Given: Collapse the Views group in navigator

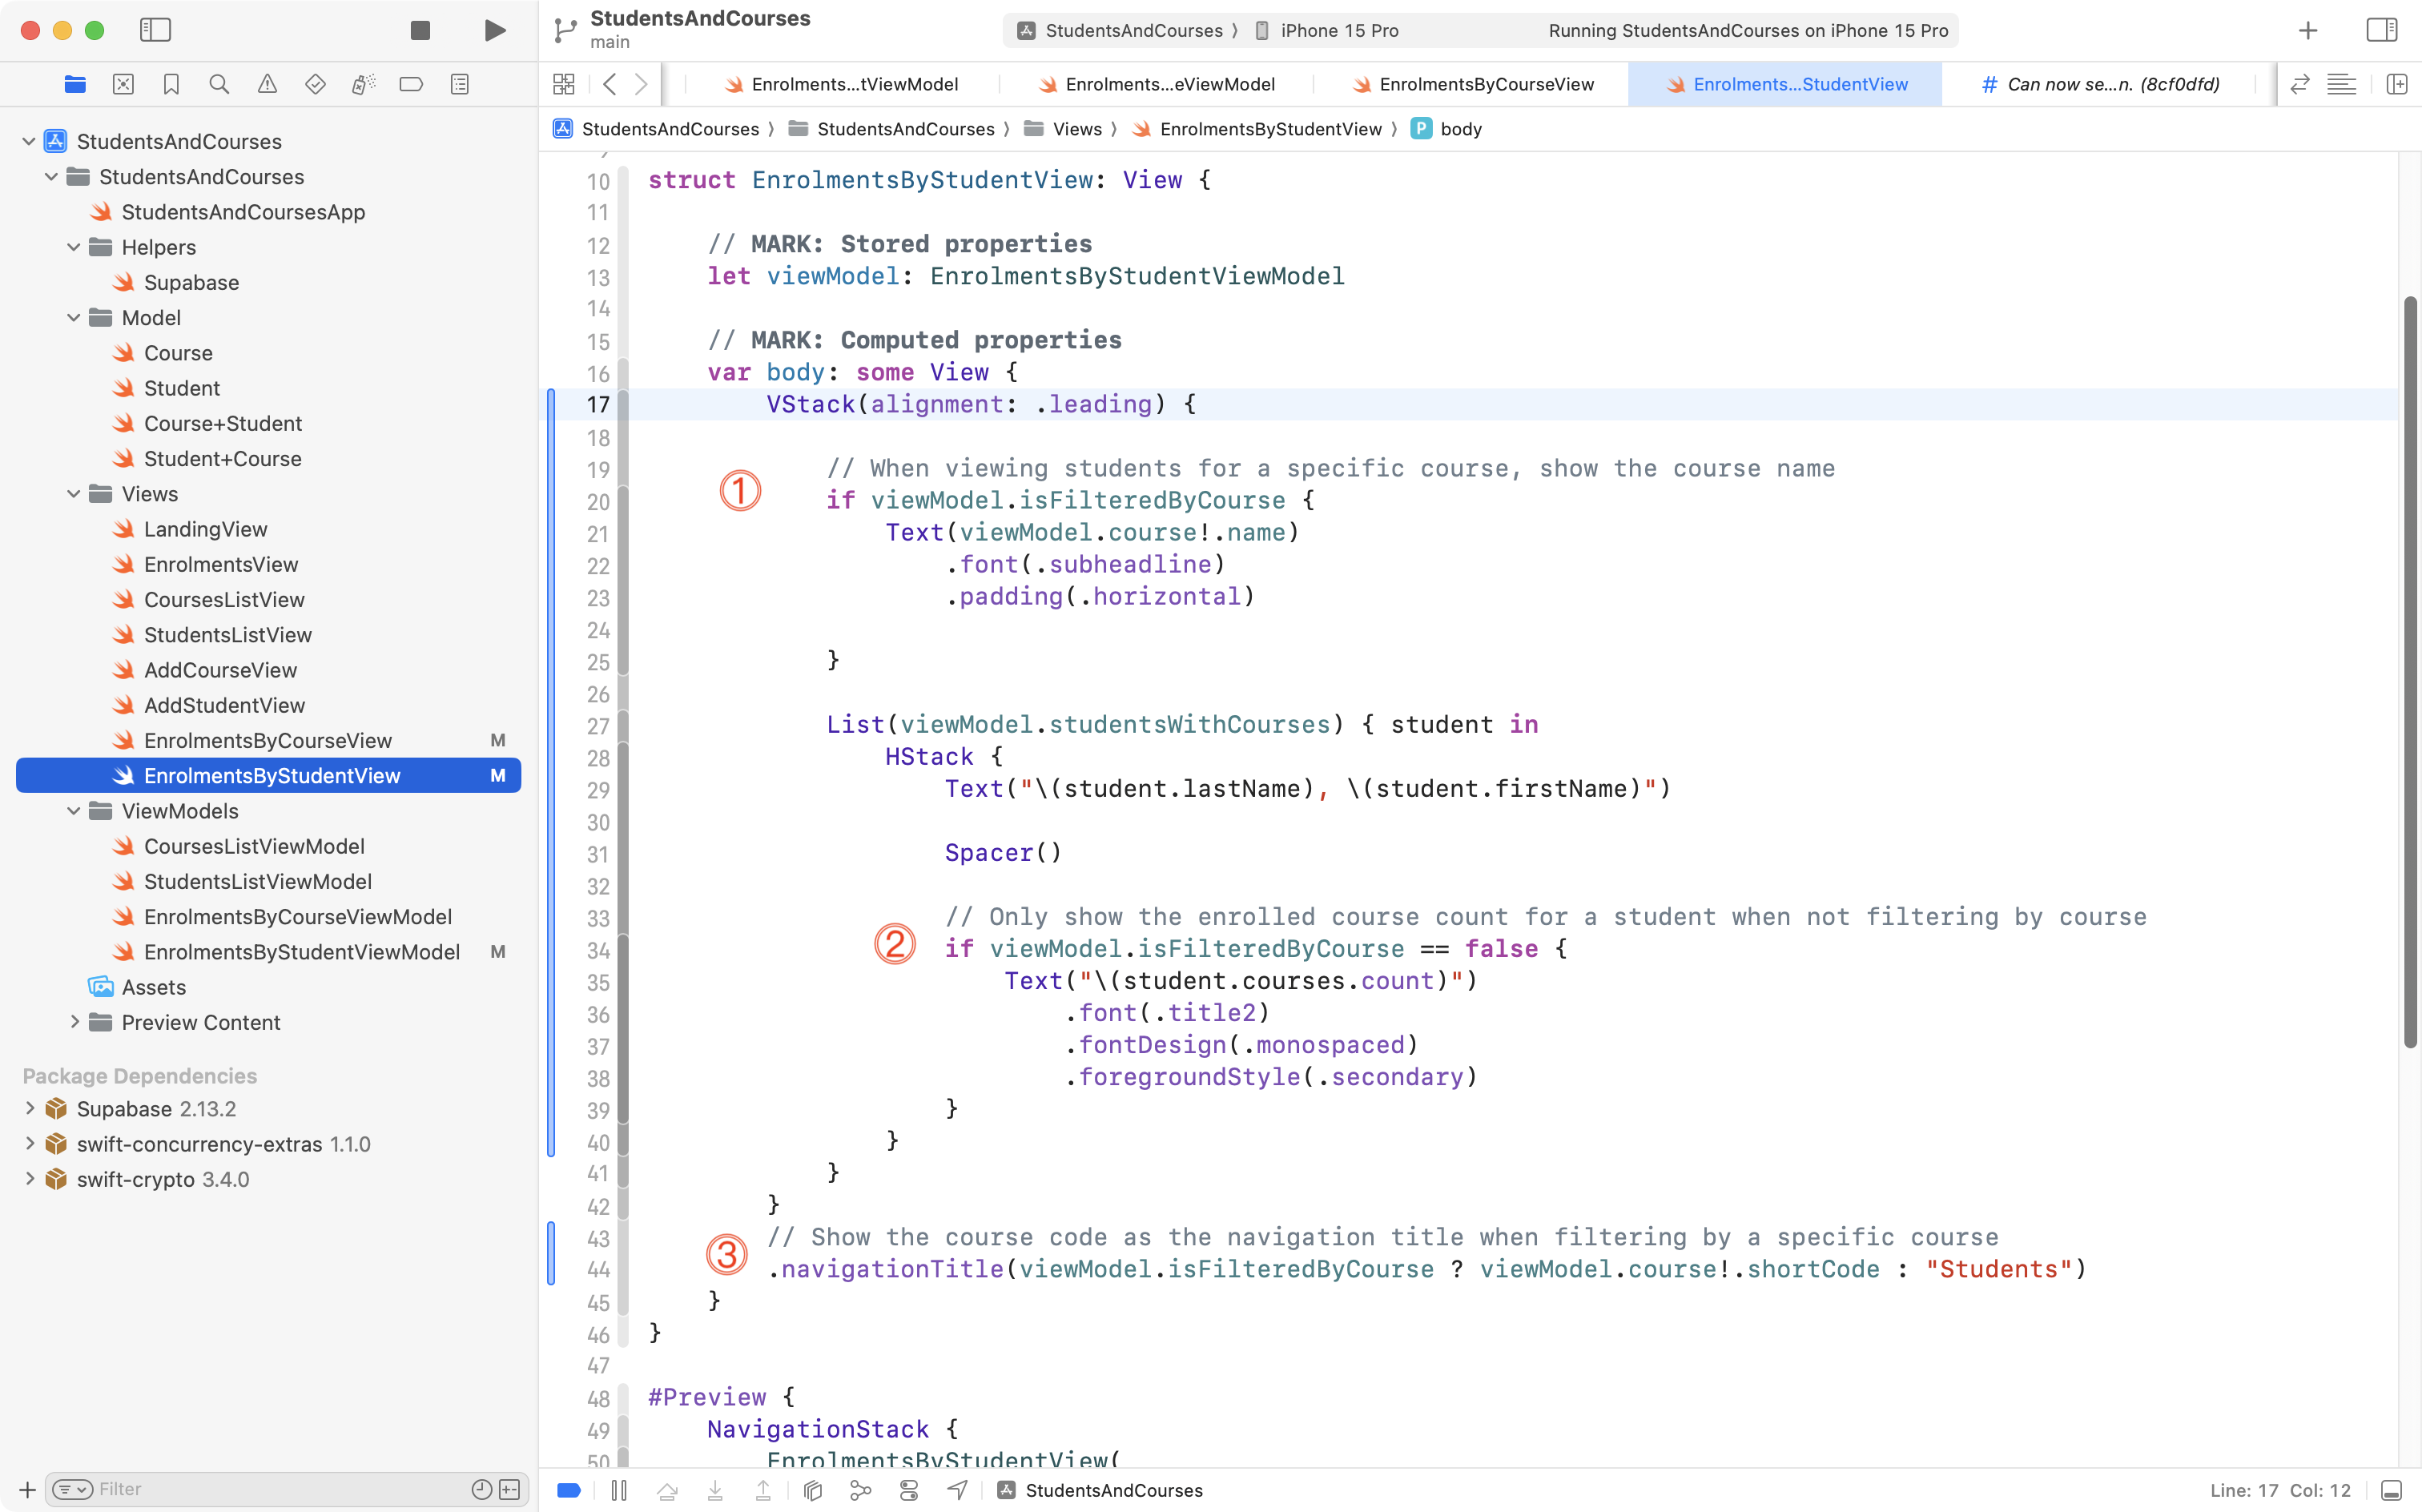Looking at the screenshot, I should coord(72,493).
